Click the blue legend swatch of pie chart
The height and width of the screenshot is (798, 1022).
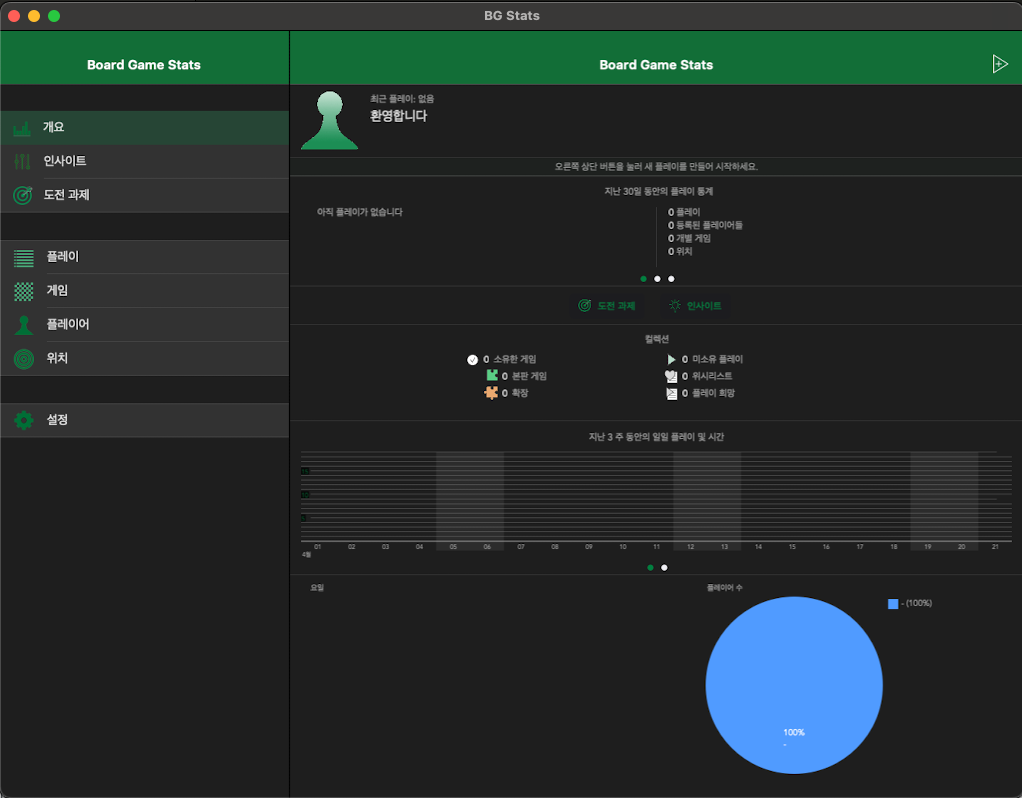coord(893,604)
